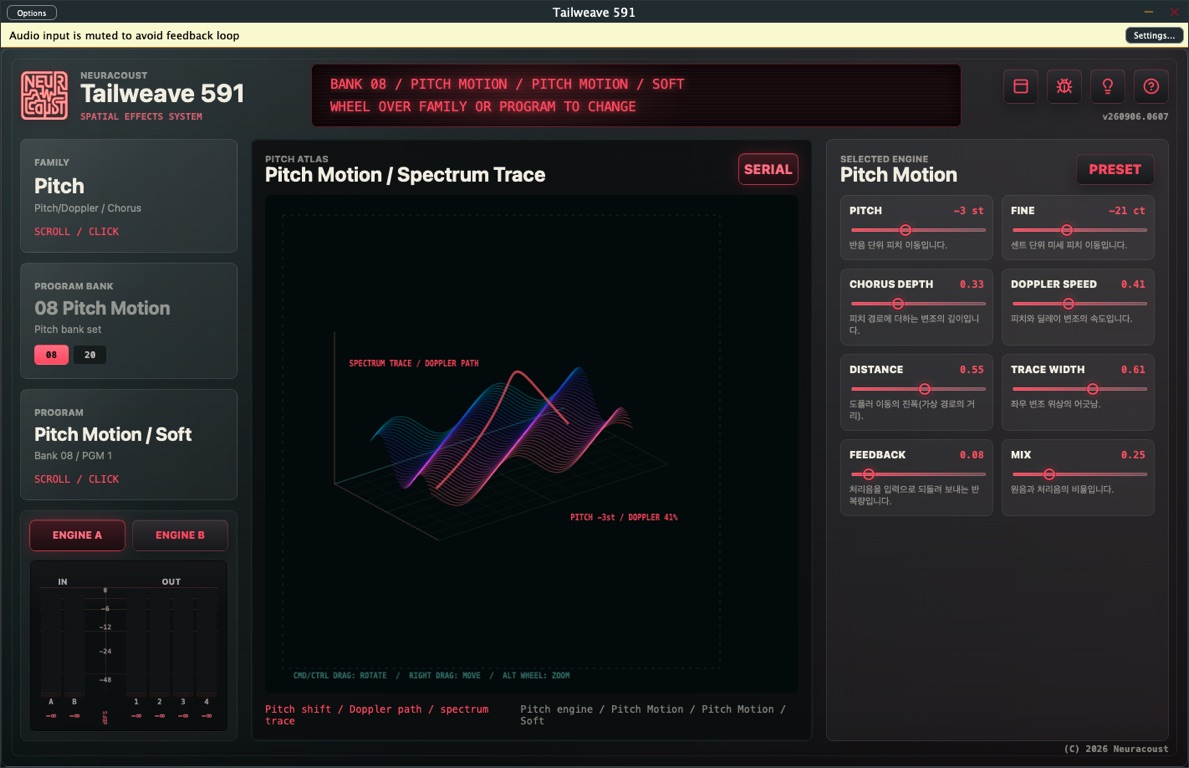Click the SPECTRUM TRACE / DOPPLER PATH label
Screen dimensions: 1189x768
pyautogui.click(x=413, y=364)
